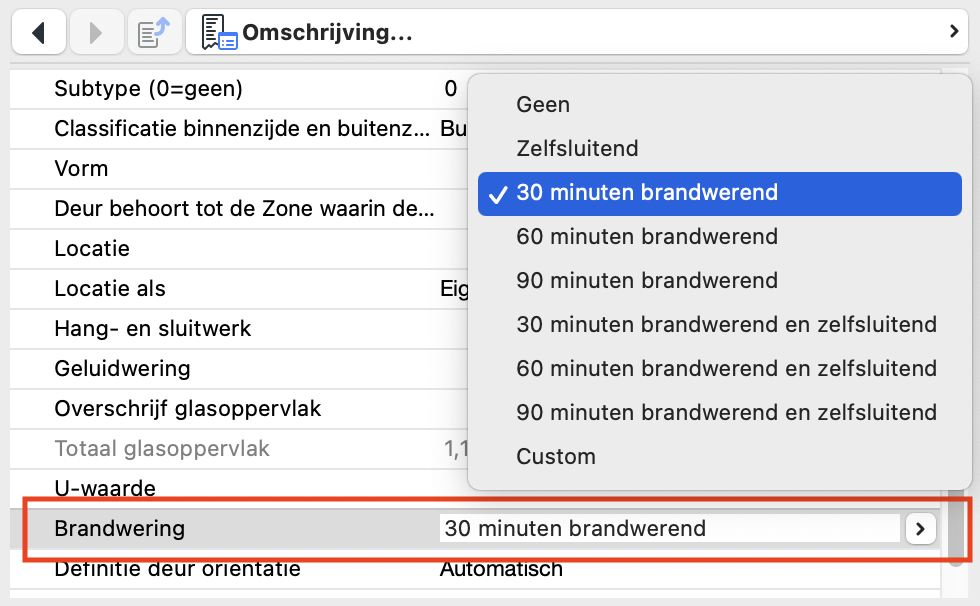
Task: Select the Definitie deur oriëntatie row
Action: (177, 569)
